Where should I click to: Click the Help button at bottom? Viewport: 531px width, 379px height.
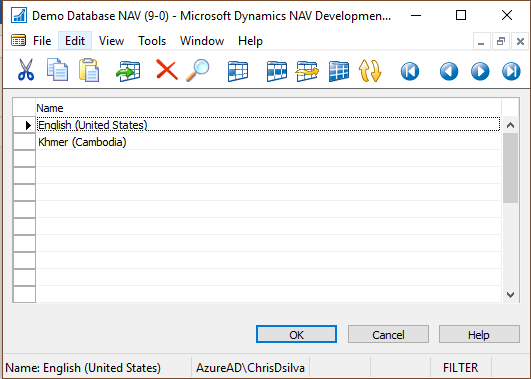click(479, 335)
